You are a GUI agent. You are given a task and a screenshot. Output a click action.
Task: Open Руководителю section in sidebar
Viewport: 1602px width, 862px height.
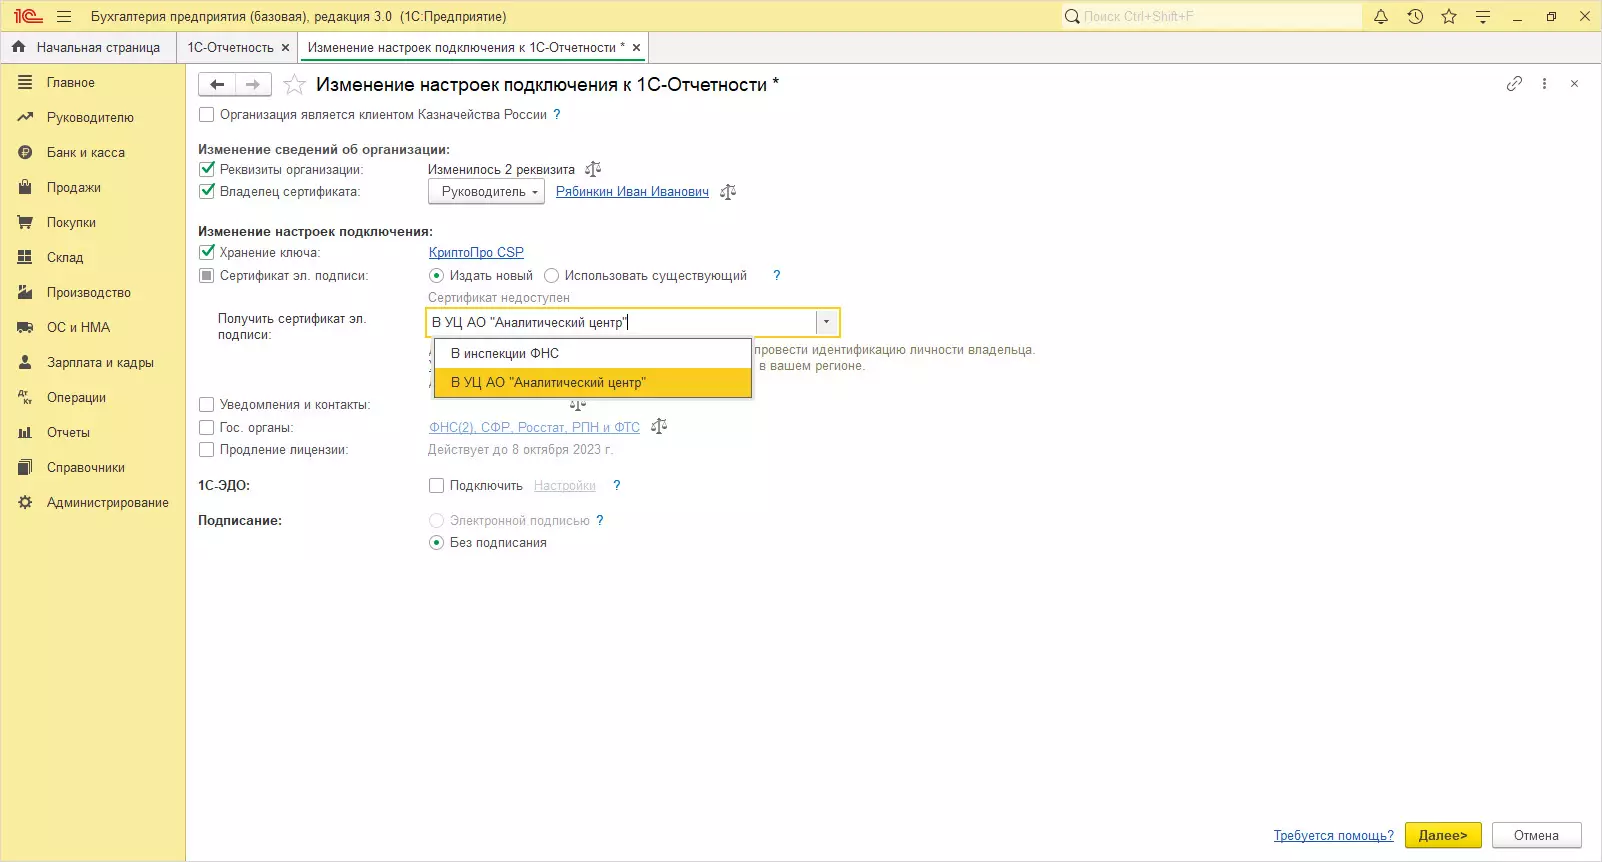[x=93, y=118]
